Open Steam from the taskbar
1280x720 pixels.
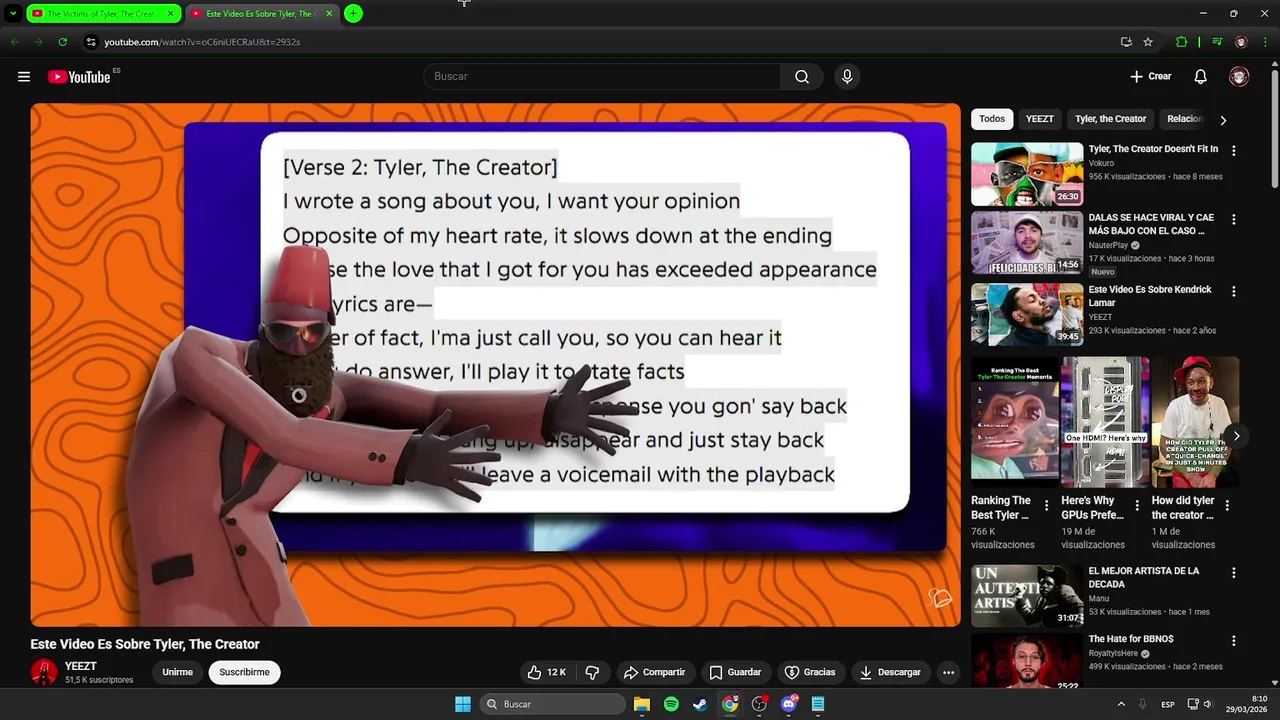click(x=700, y=704)
